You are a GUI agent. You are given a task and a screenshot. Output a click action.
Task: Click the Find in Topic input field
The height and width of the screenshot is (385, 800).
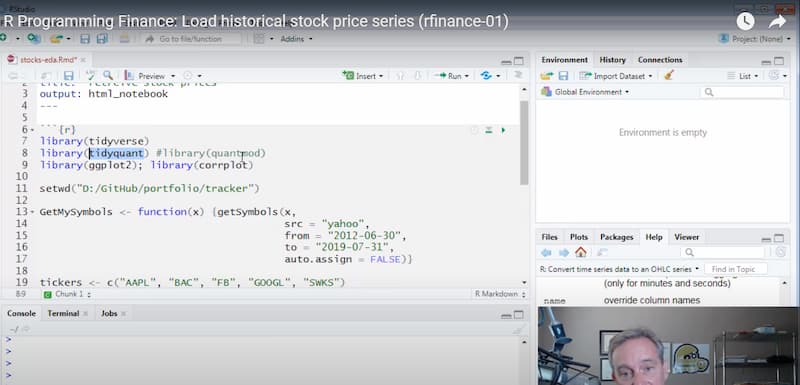[736, 269]
